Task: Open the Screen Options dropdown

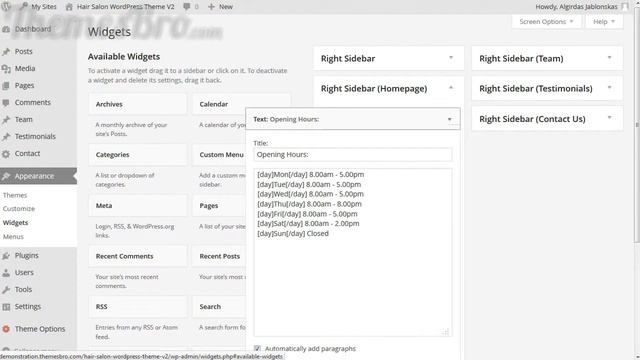Action: 546,22
